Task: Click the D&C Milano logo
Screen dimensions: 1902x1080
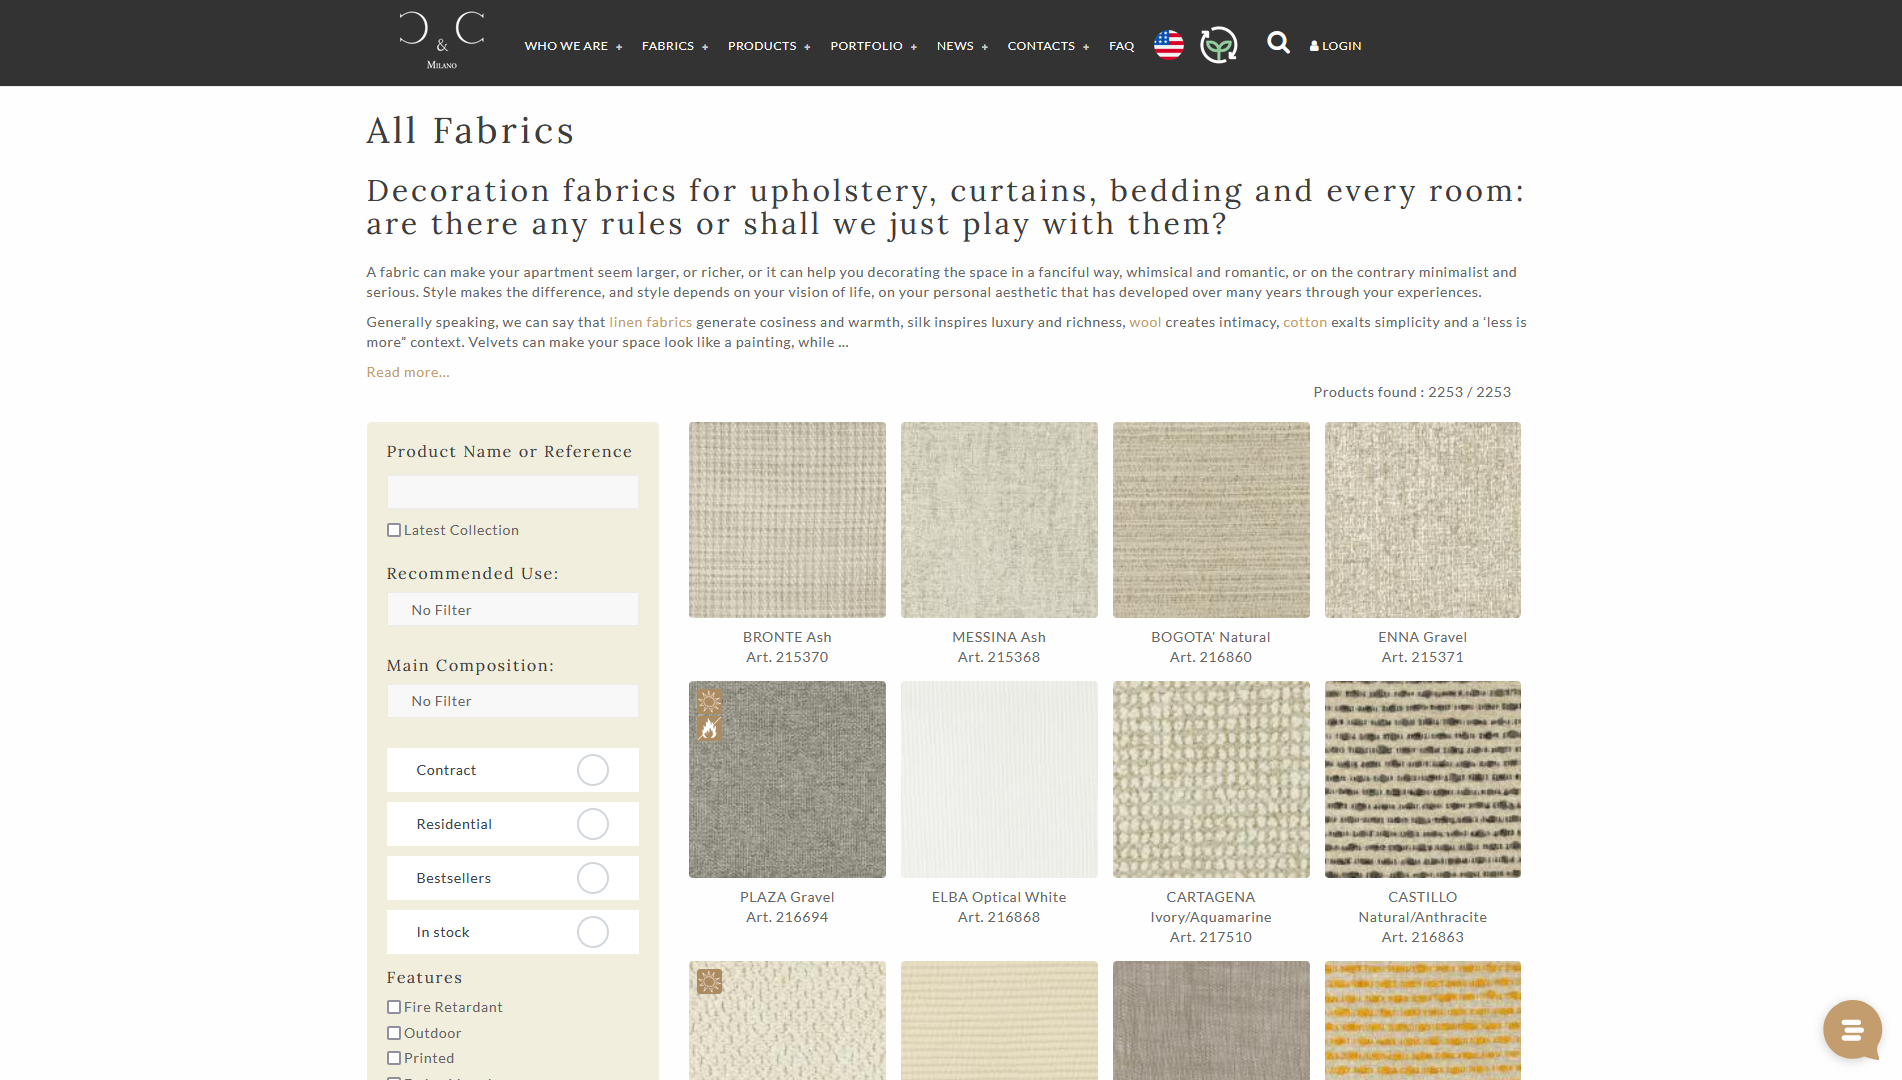Action: [441, 41]
